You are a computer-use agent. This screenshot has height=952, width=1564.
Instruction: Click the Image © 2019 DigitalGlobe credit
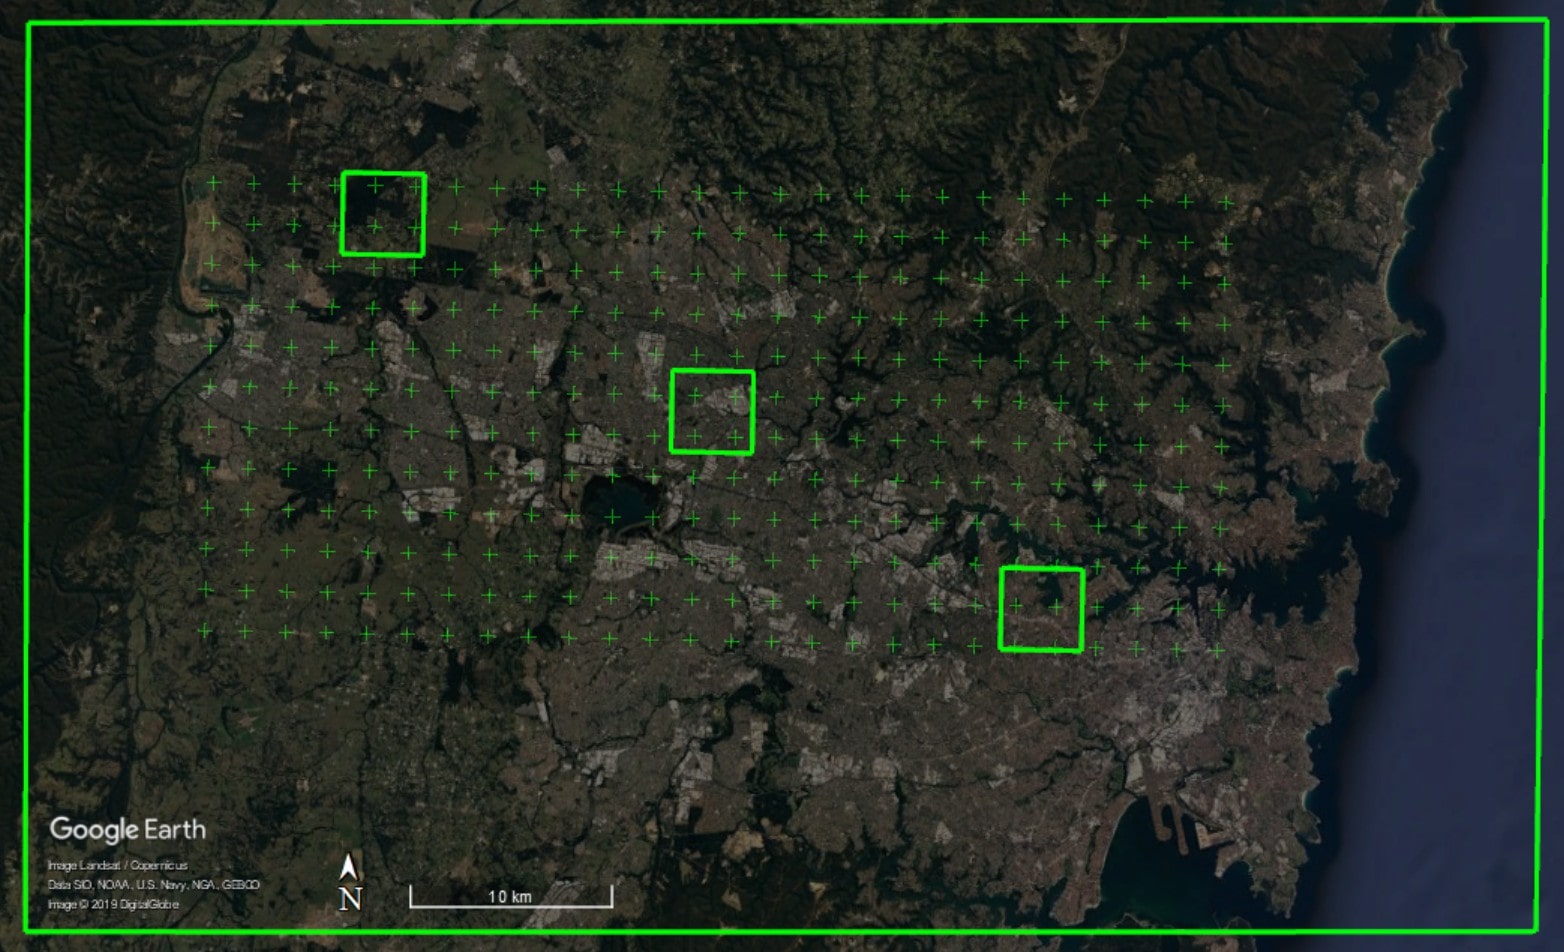click(113, 905)
